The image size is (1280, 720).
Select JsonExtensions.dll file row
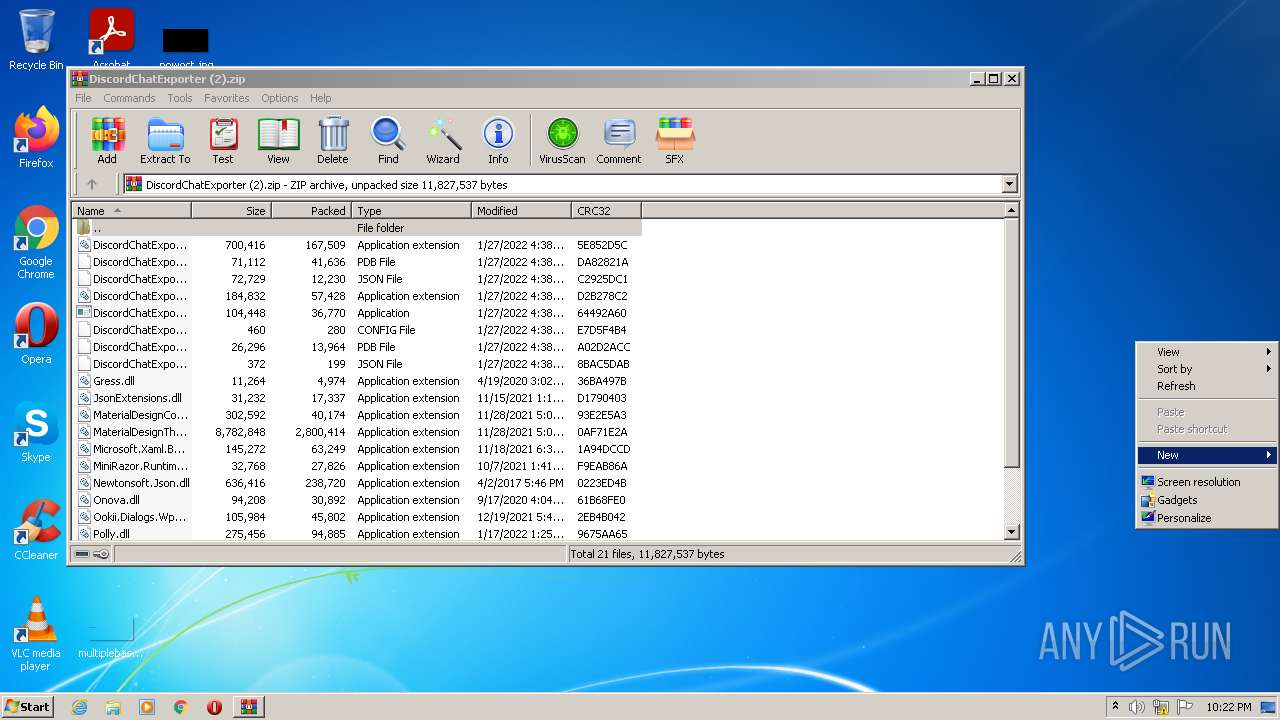357,398
